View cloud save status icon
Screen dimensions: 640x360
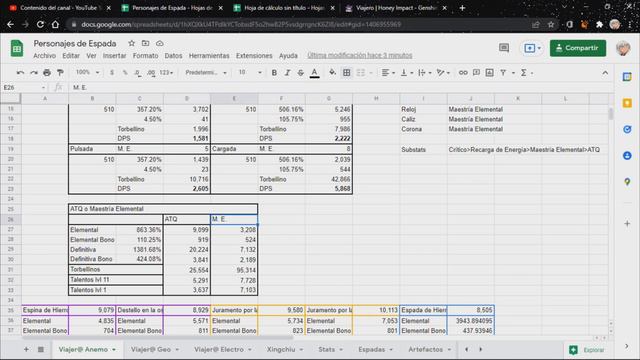(160, 43)
